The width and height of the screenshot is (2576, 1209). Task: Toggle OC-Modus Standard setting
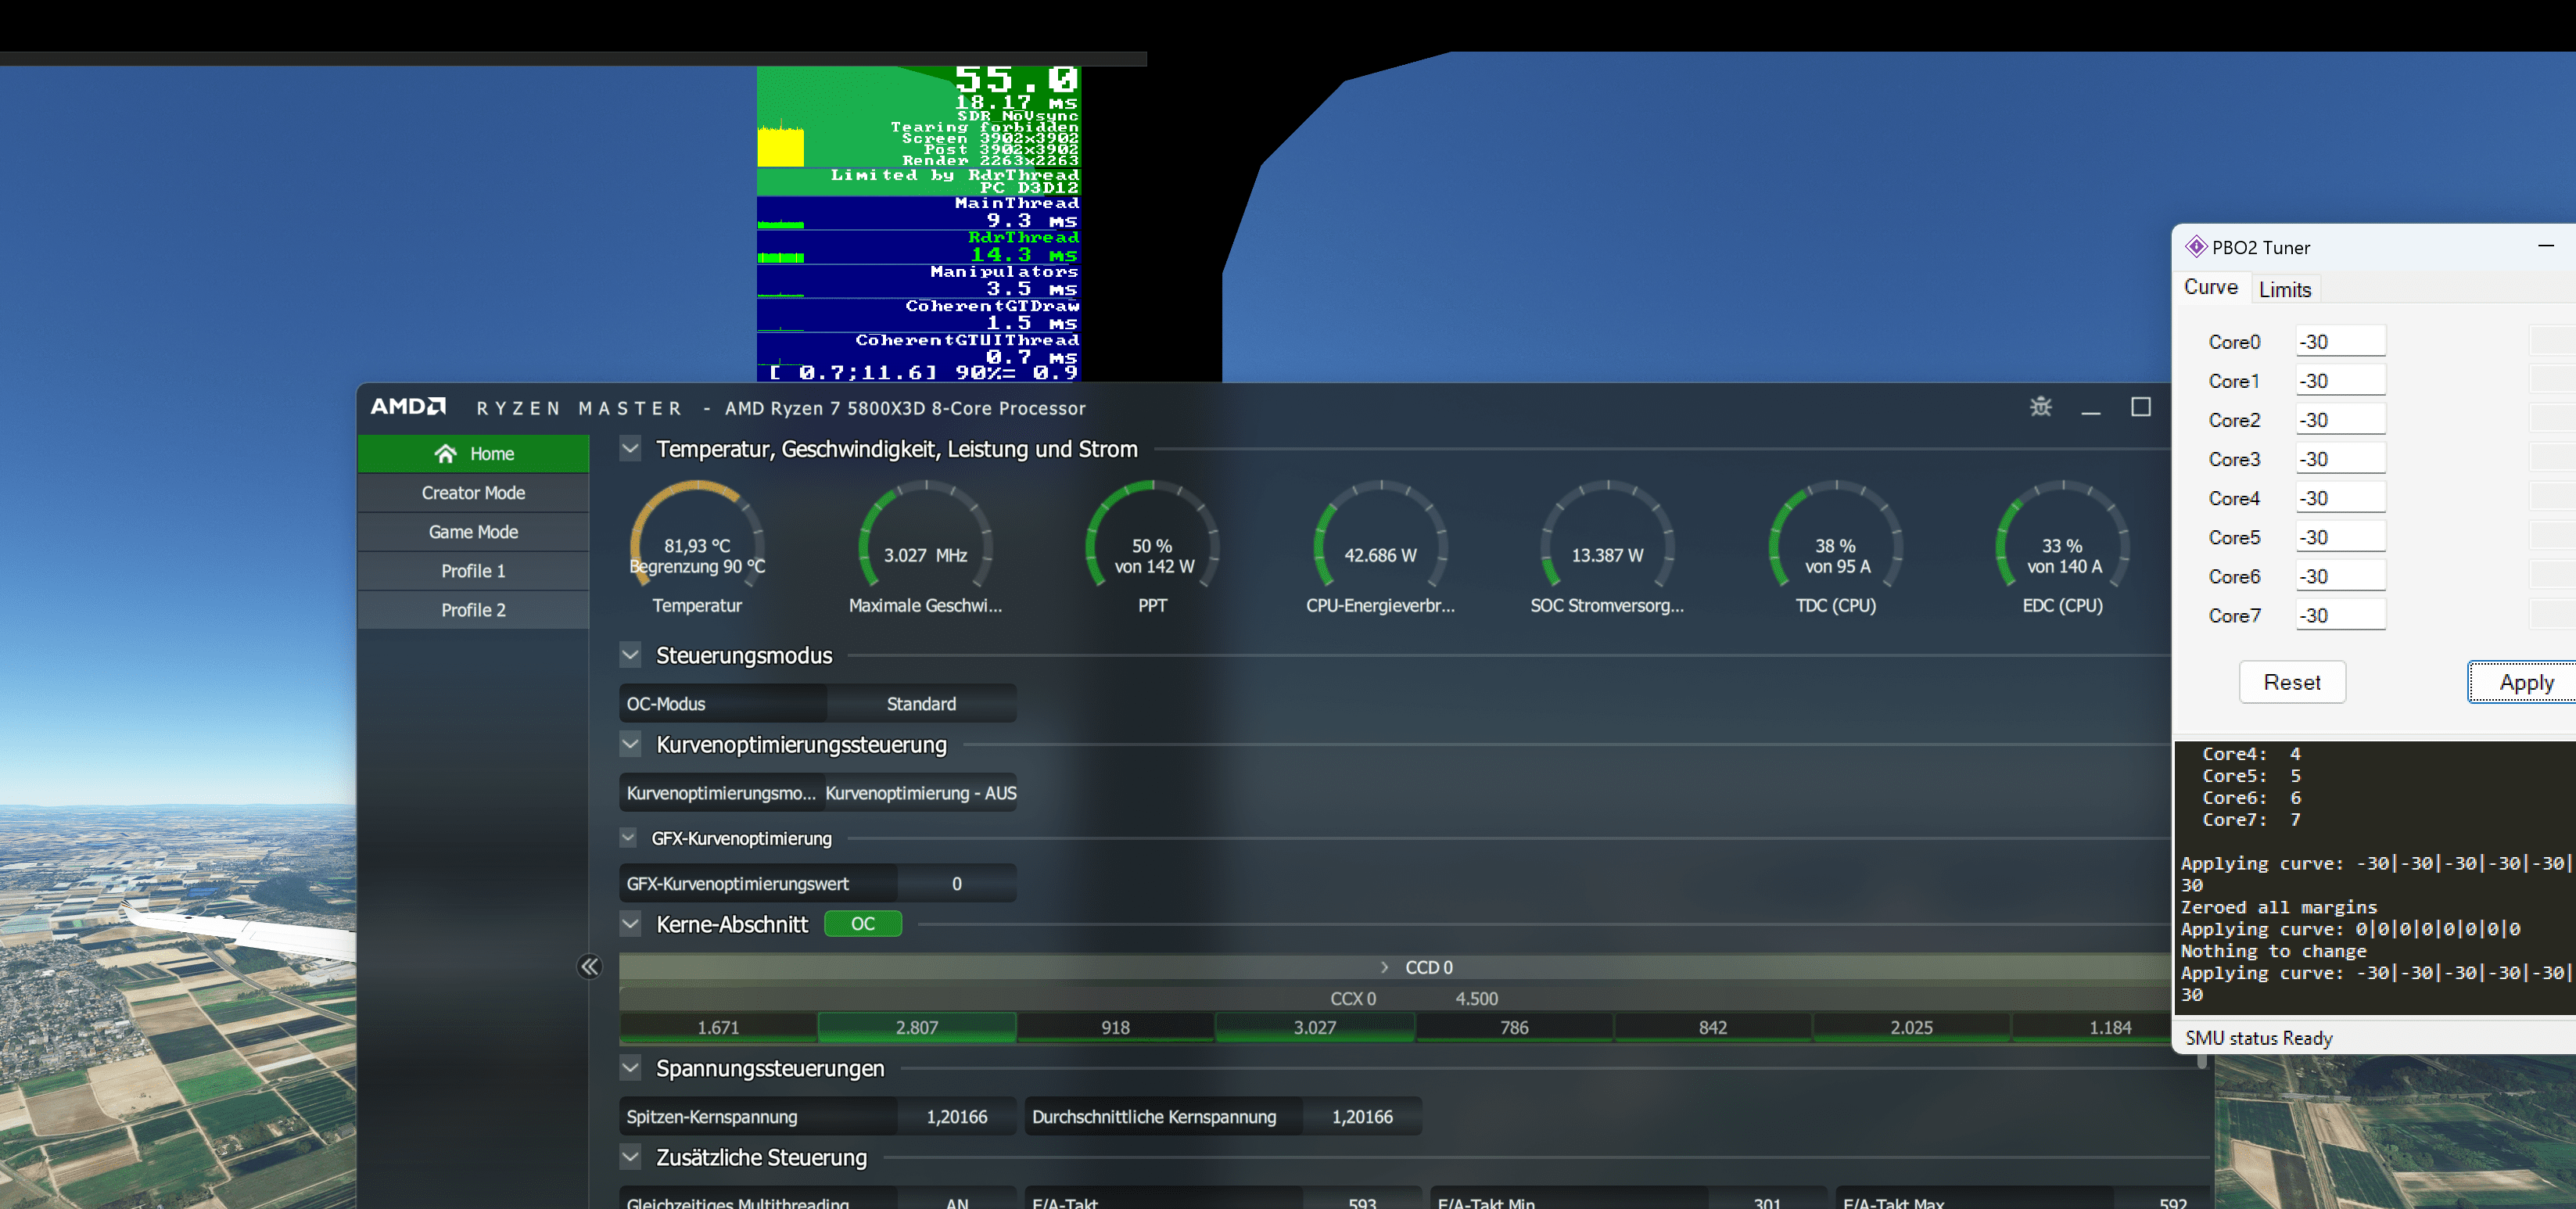click(x=920, y=704)
